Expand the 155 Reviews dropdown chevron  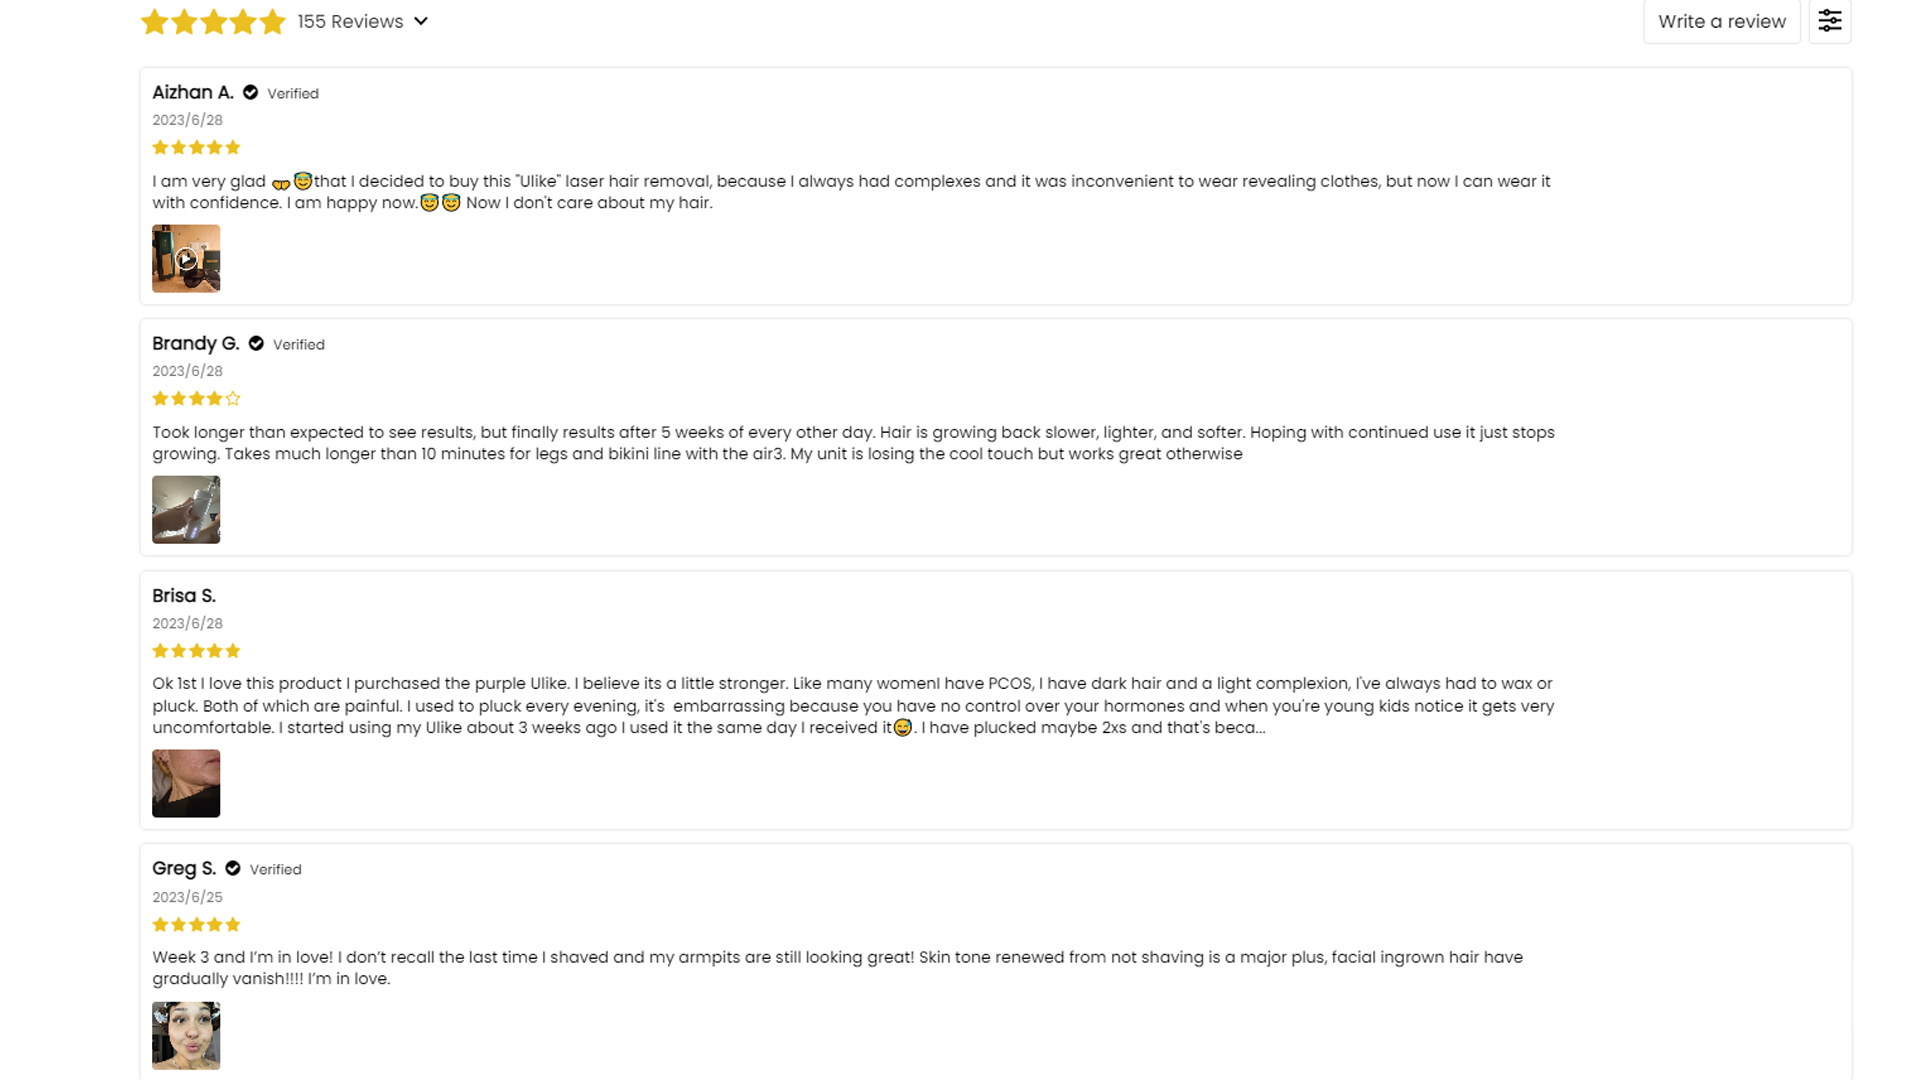click(x=421, y=21)
